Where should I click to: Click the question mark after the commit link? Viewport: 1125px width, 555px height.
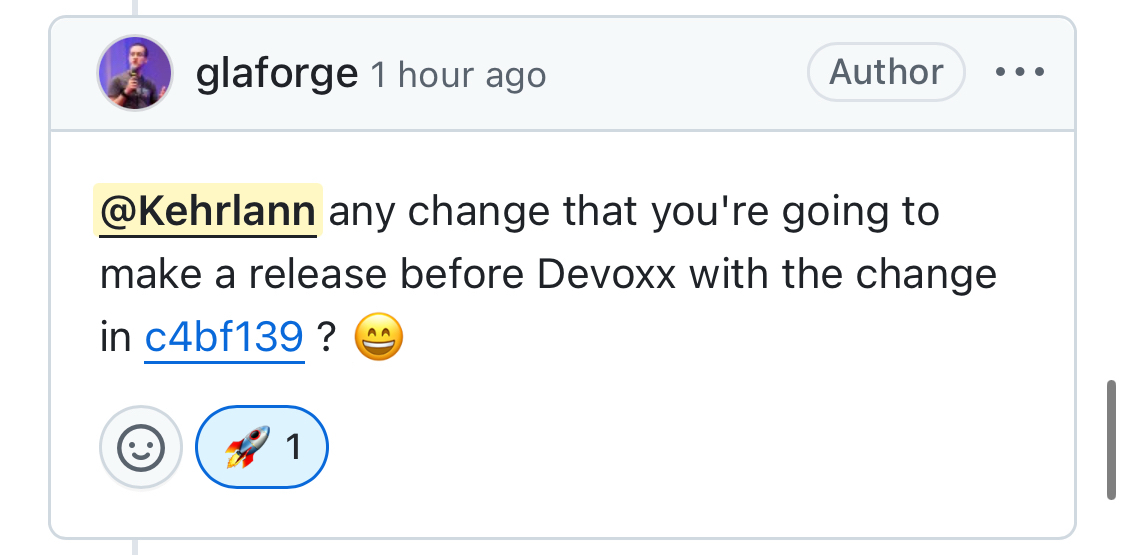[326, 339]
